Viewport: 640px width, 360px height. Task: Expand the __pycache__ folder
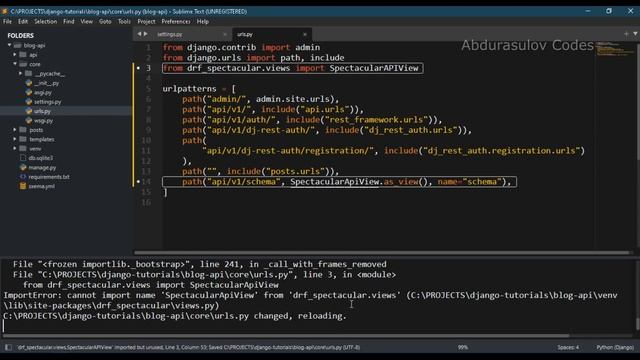point(20,73)
